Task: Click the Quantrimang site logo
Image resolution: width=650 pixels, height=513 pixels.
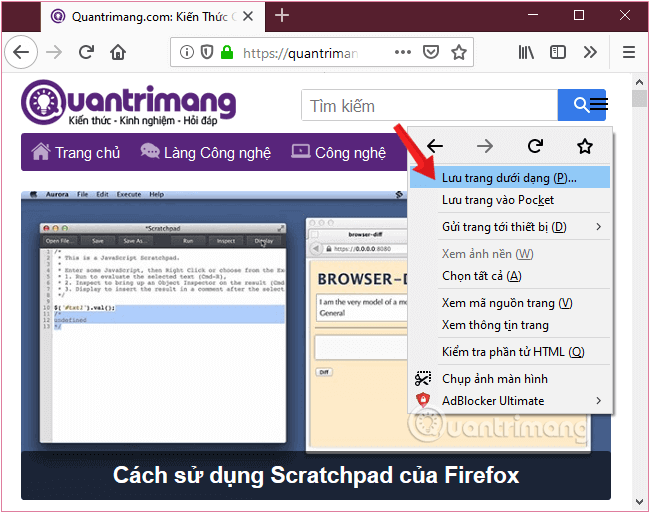Action: click(129, 102)
